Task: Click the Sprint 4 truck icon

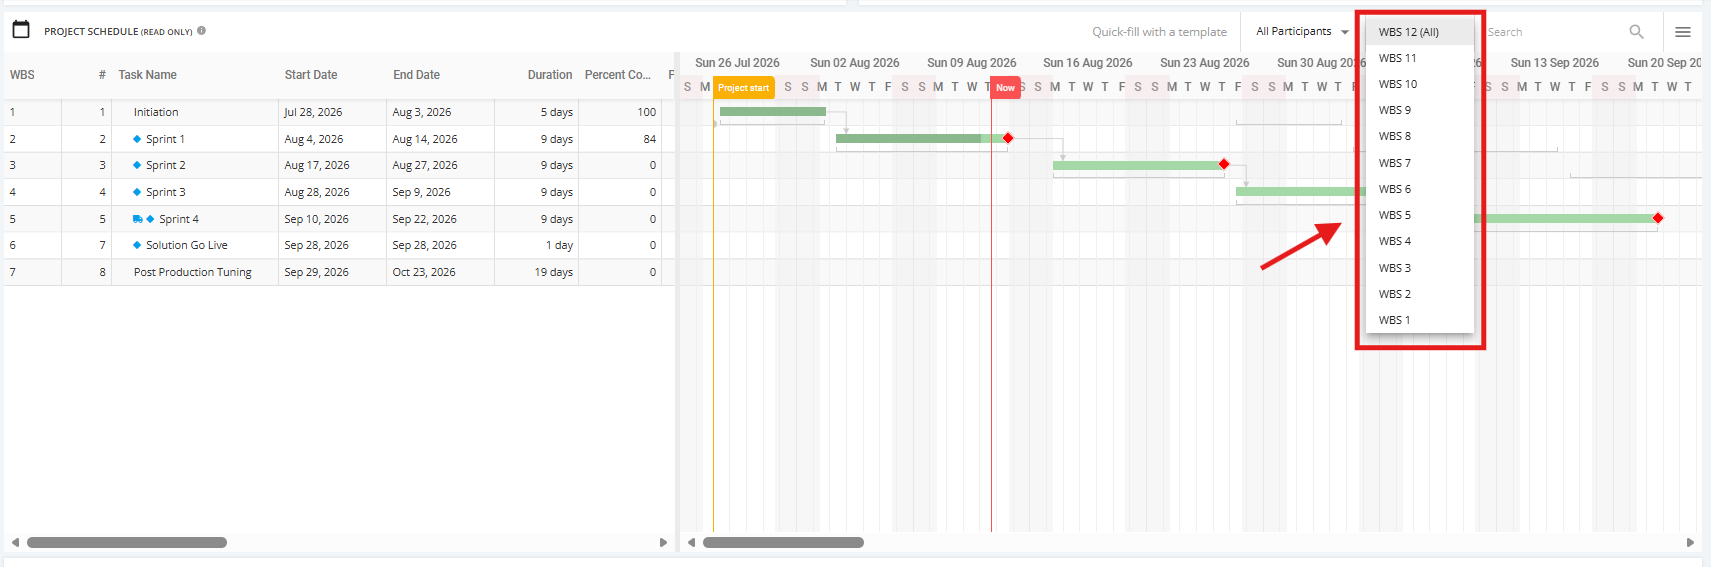Action: pos(138,219)
